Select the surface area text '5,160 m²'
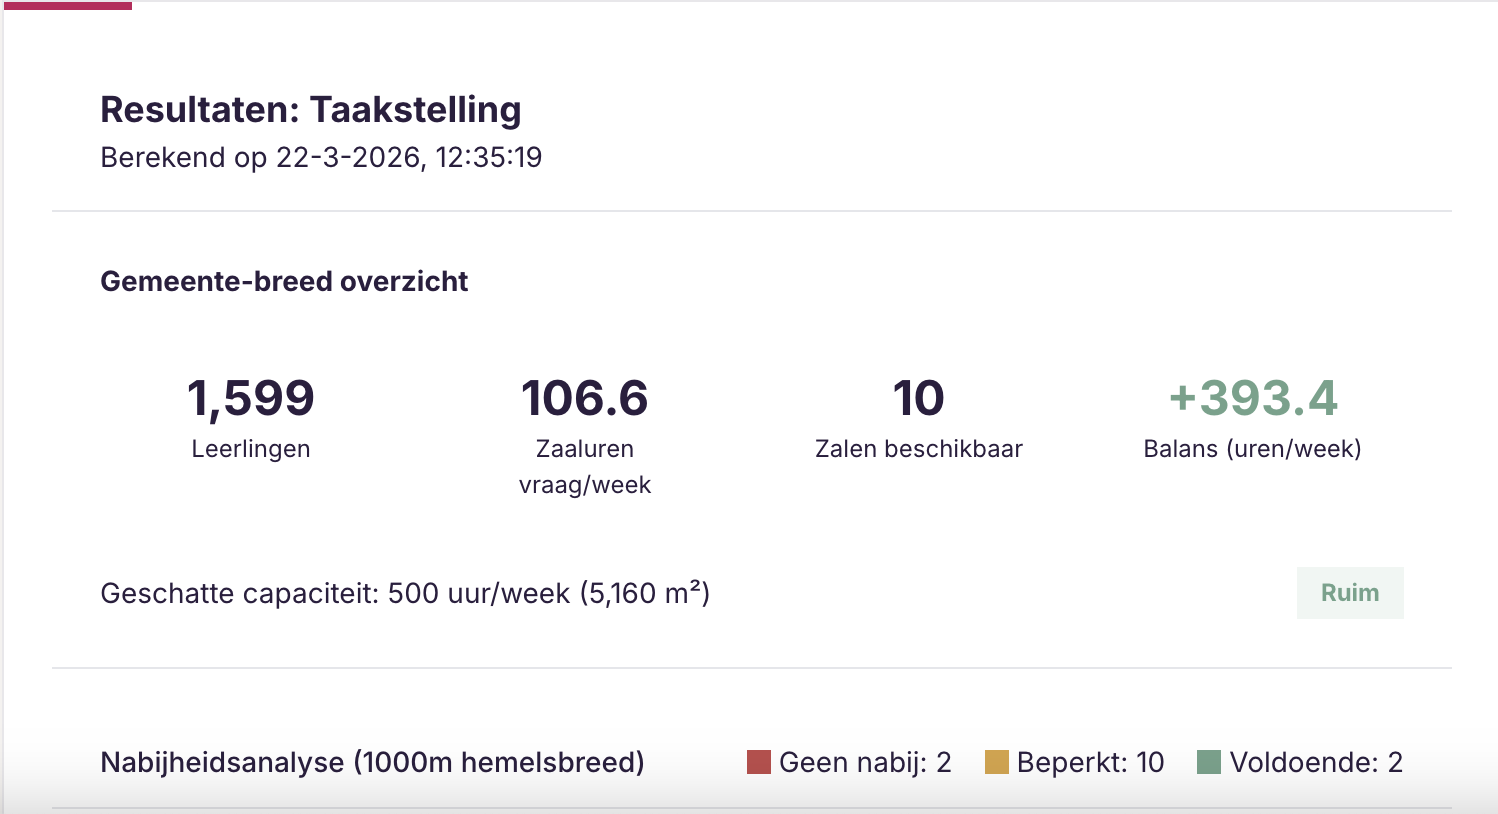The image size is (1498, 814). pos(643,592)
